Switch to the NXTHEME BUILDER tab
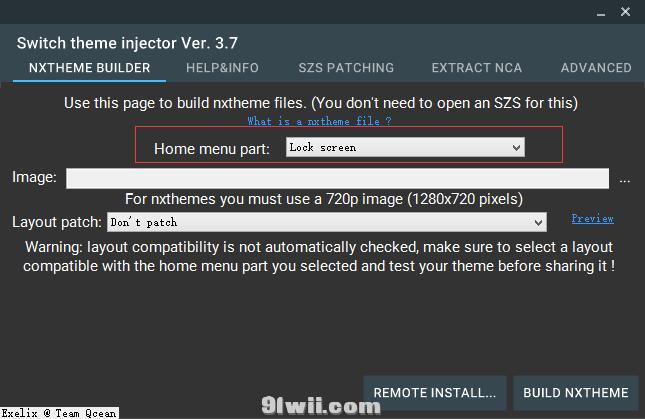Screen dimensions: 645x419 tap(90, 68)
